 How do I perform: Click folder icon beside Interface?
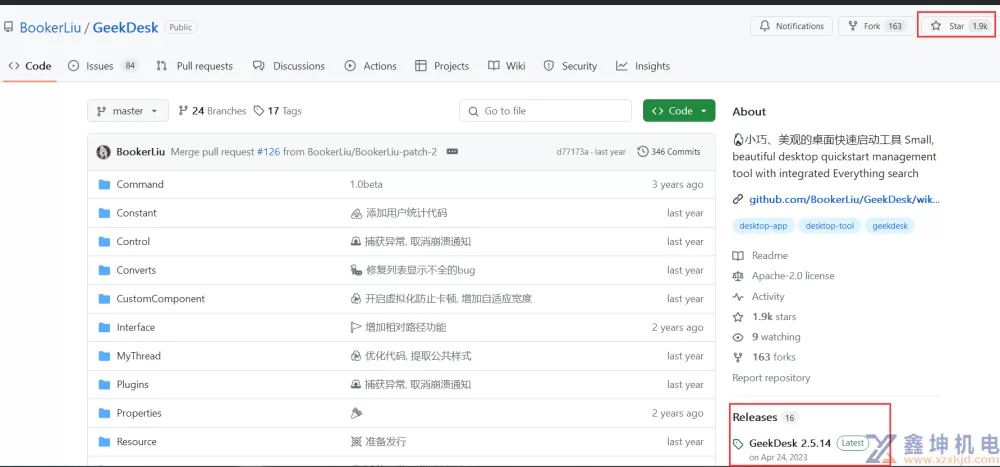coord(105,327)
